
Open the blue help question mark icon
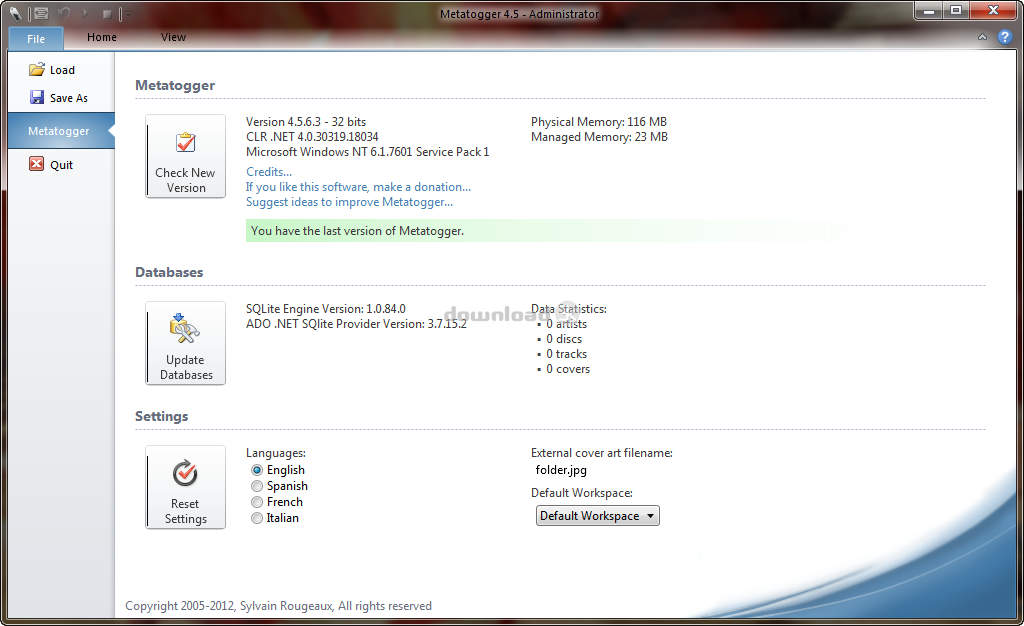click(1005, 37)
